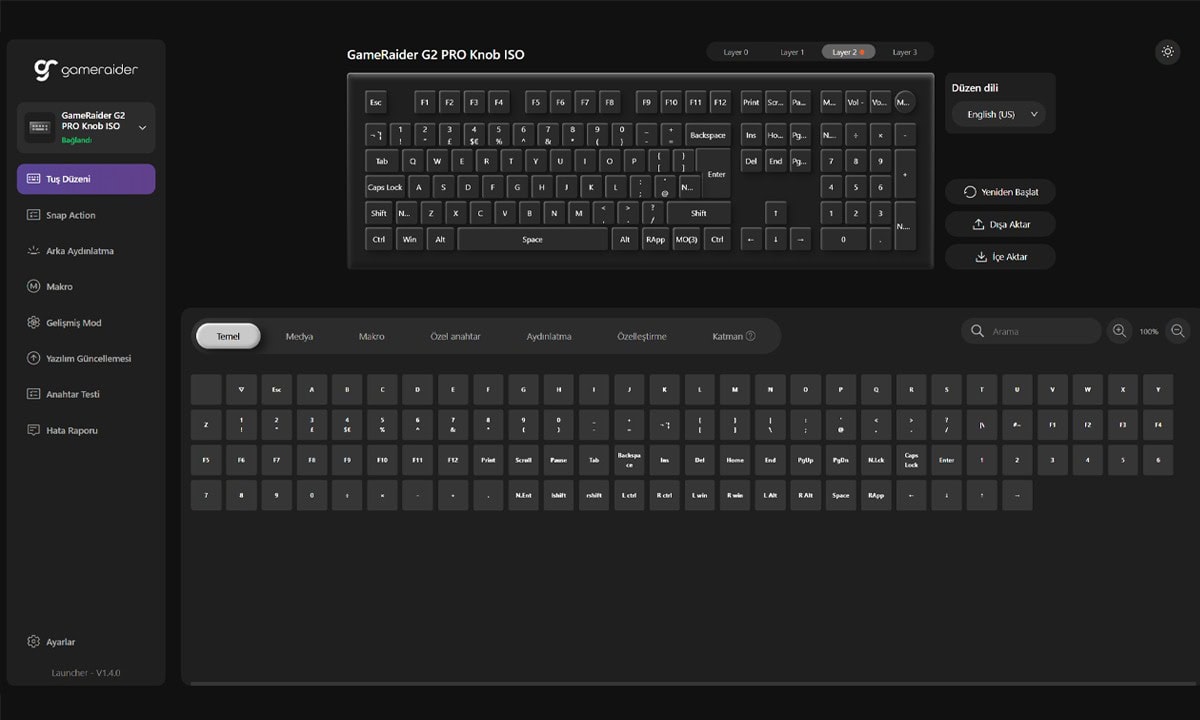This screenshot has width=1200, height=720.
Task: Click the zoom out magnifier icon
Action: tap(1178, 331)
